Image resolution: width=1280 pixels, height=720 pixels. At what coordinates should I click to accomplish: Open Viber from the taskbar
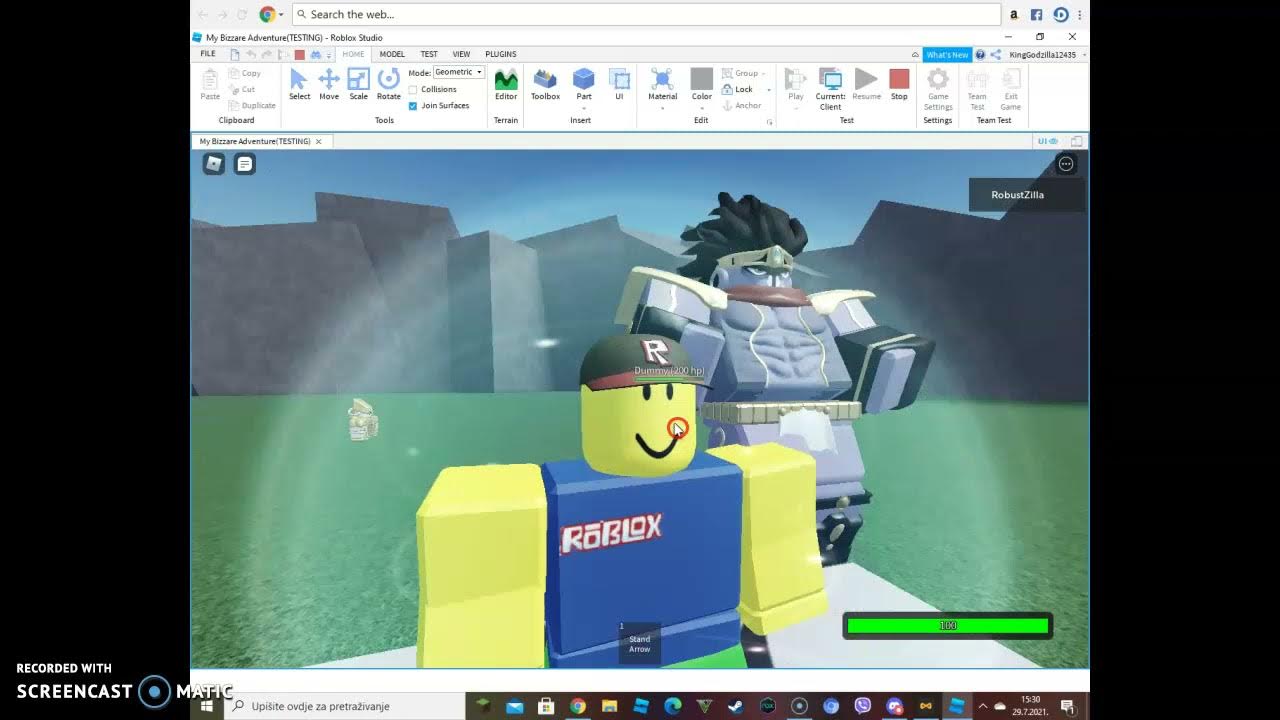pos(863,706)
